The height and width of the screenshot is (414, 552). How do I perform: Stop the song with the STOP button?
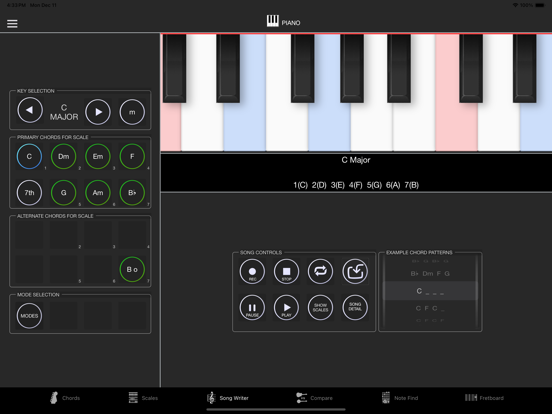[x=286, y=271]
